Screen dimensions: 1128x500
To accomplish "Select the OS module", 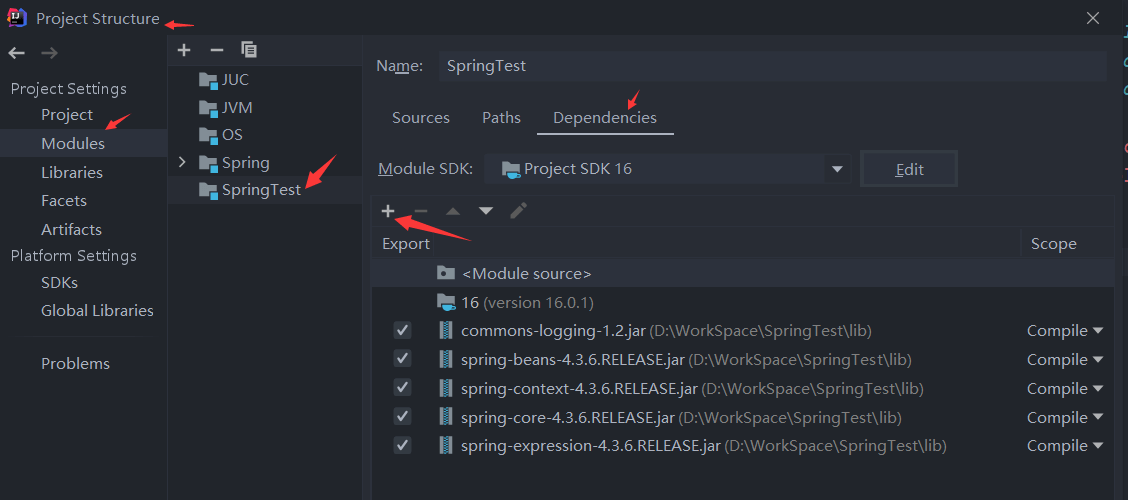I will pos(232,135).
